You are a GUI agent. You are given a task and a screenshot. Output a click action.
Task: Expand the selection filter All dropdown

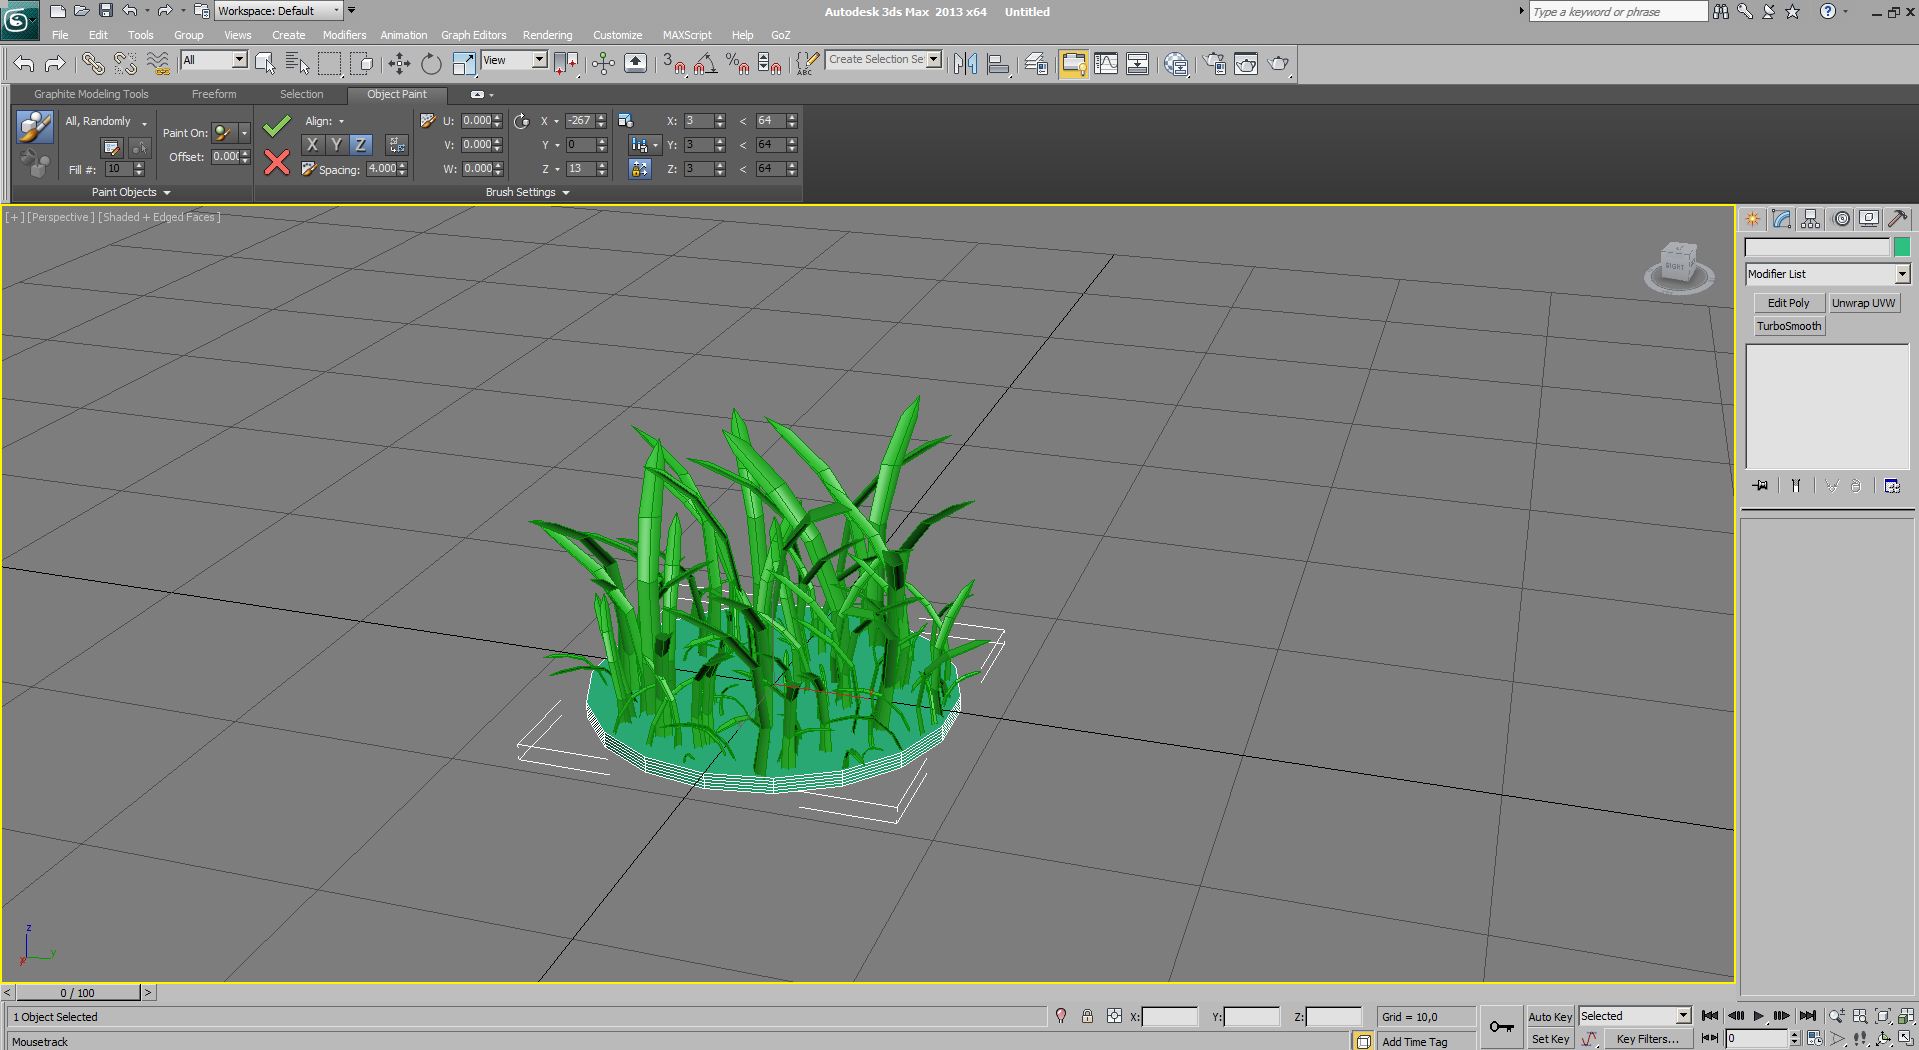coord(240,60)
